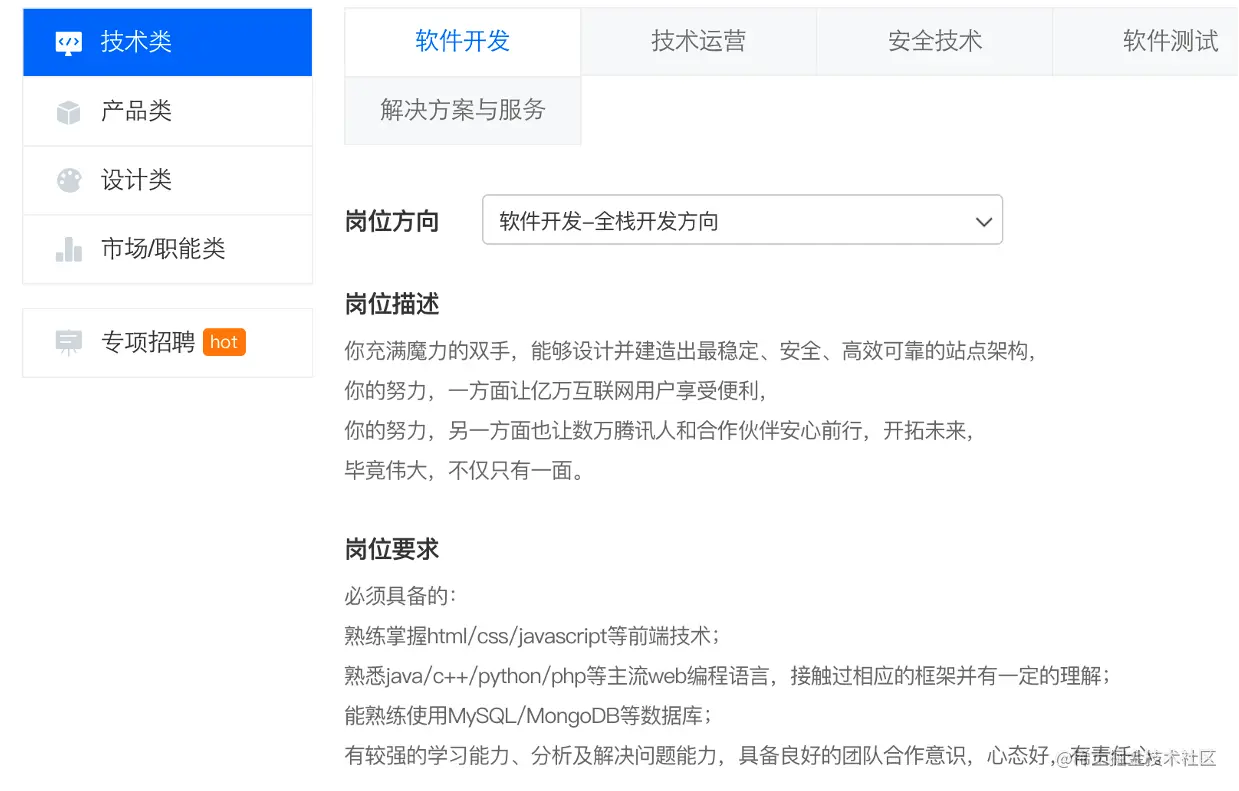Click the palette icon beside 设计类

click(67, 180)
